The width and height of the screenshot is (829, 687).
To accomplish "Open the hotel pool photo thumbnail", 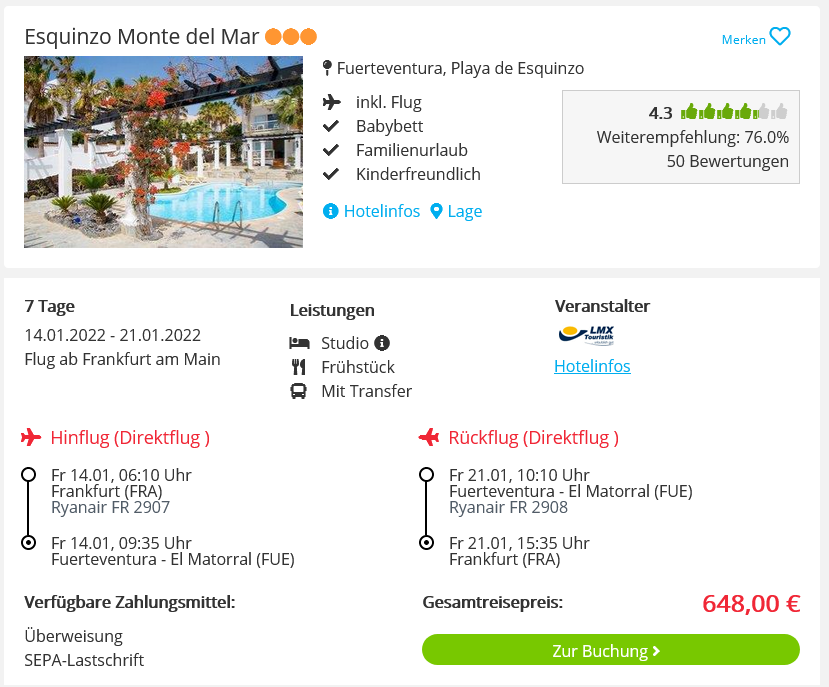I will (163, 152).
